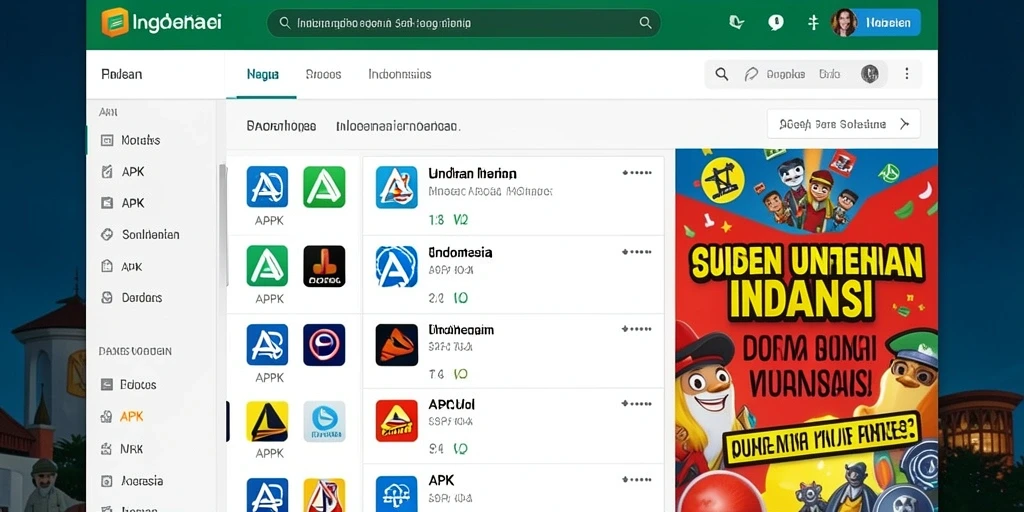Image resolution: width=1024 pixels, height=512 pixels.
Task: Click the 1:8 V2 rating text
Action: point(448,221)
